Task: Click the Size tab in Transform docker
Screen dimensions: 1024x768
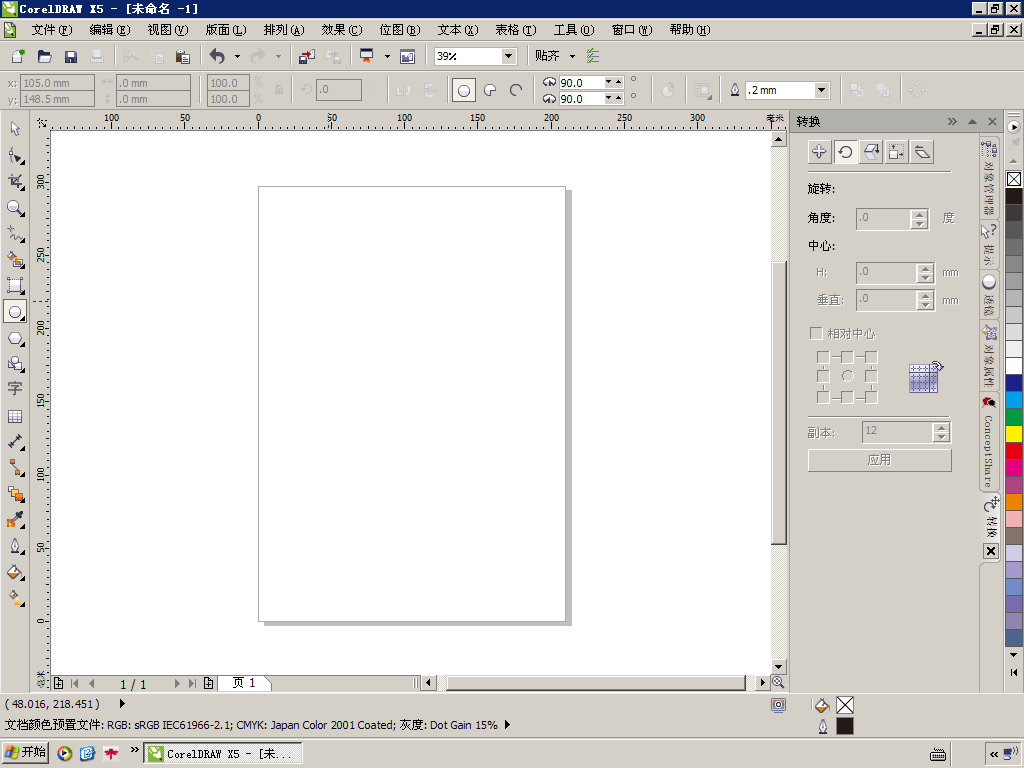Action: coord(896,152)
